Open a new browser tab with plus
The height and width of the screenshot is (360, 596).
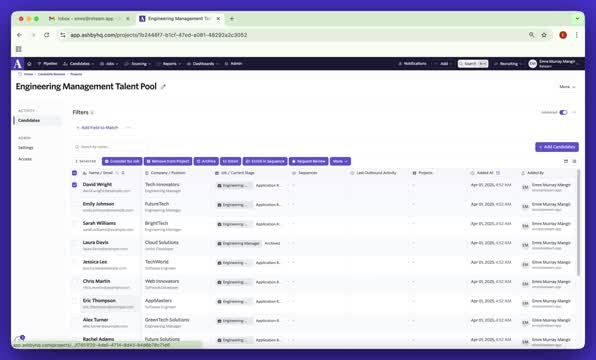(x=232, y=18)
